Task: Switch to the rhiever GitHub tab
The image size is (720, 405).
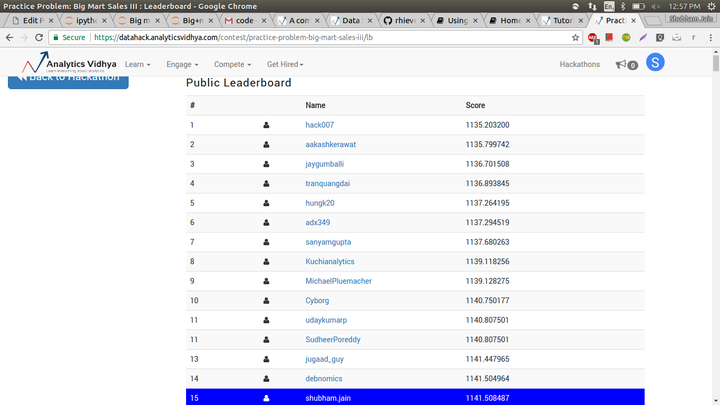Action: 404,20
